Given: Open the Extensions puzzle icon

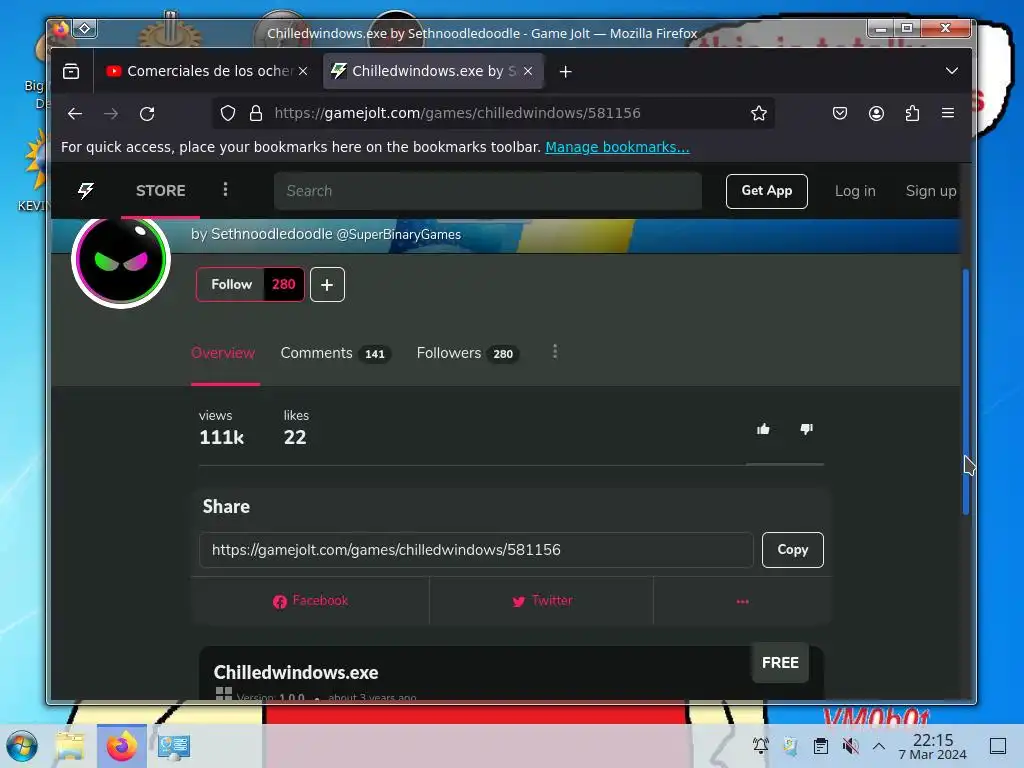Looking at the screenshot, I should (912, 114).
